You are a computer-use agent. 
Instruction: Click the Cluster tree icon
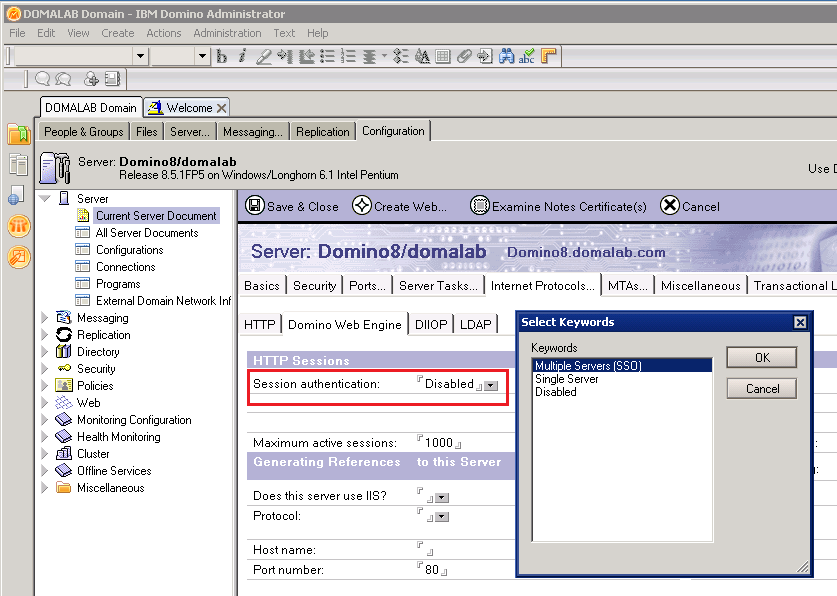pos(64,454)
